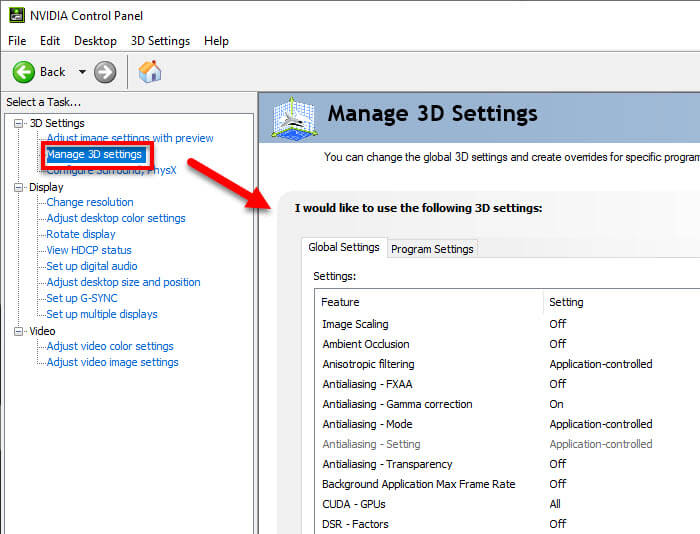The image size is (700, 534).
Task: Open Set up digital audio
Action: click(92, 267)
